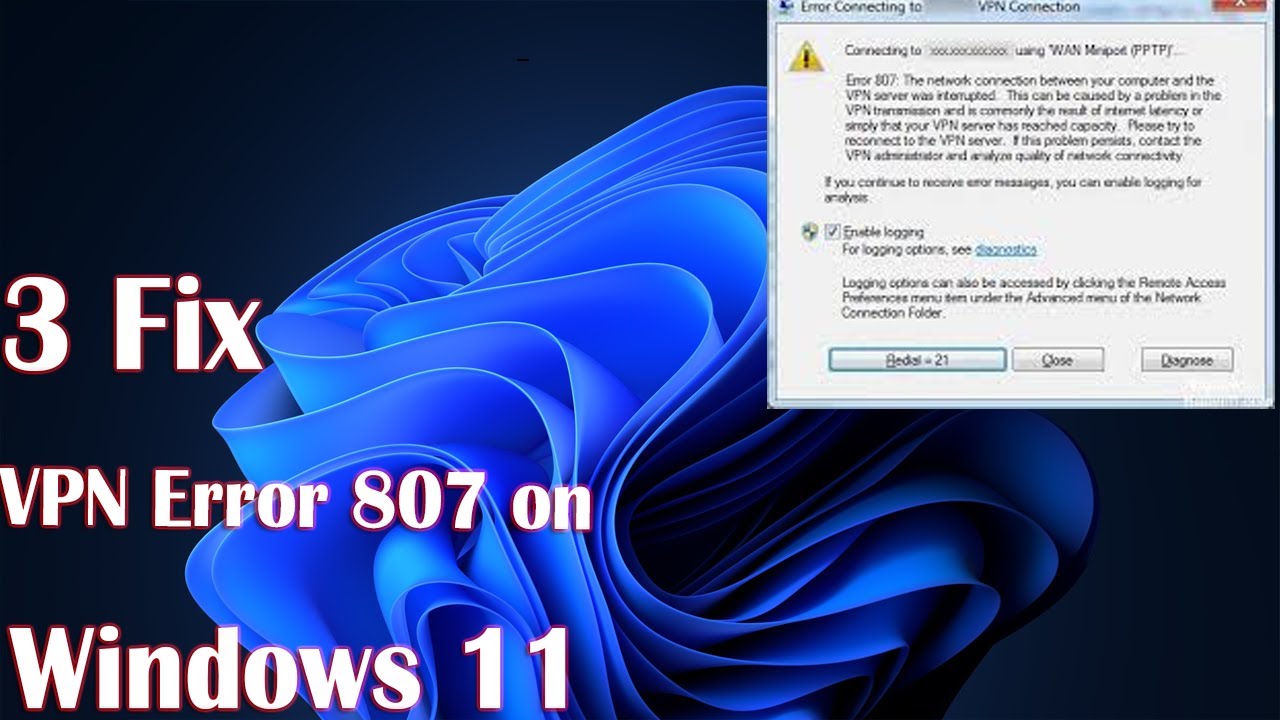Toggle the Enable logging checkbox
1280x720 pixels.
pyautogui.click(x=832, y=232)
